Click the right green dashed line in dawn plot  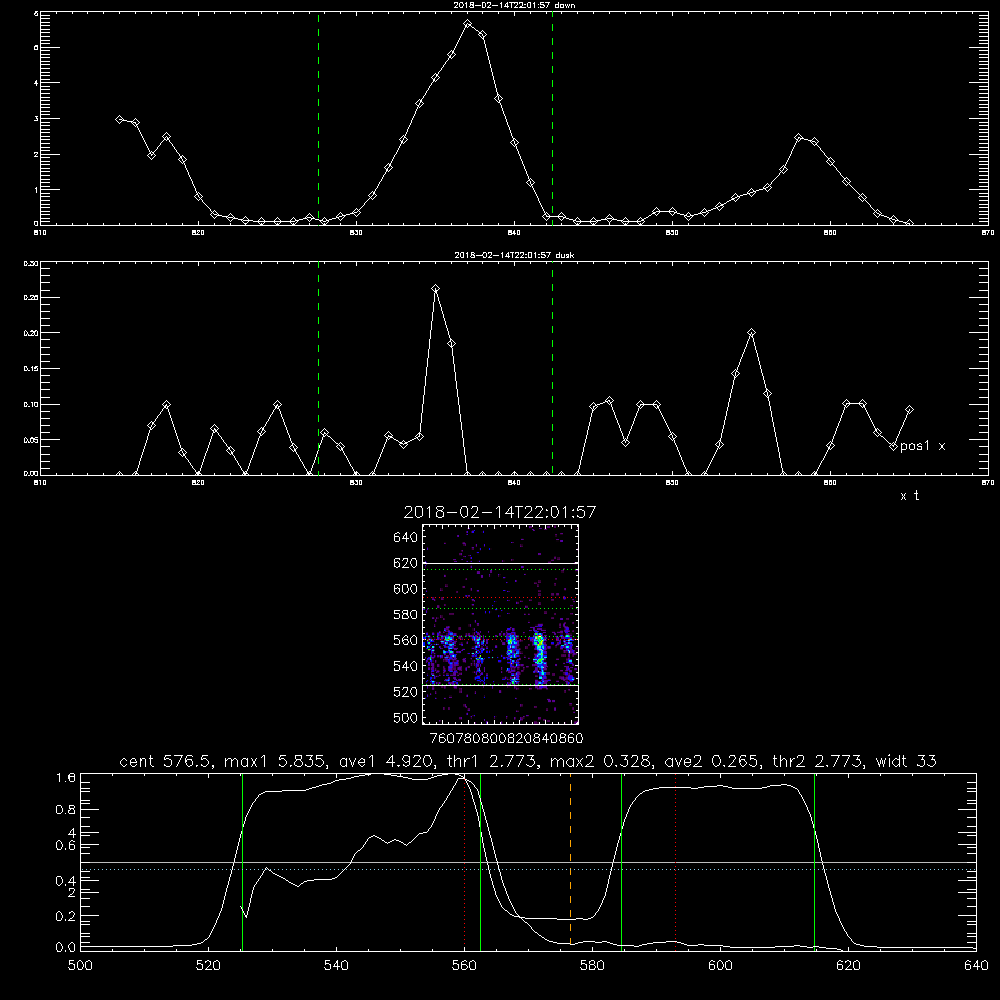(x=552, y=118)
